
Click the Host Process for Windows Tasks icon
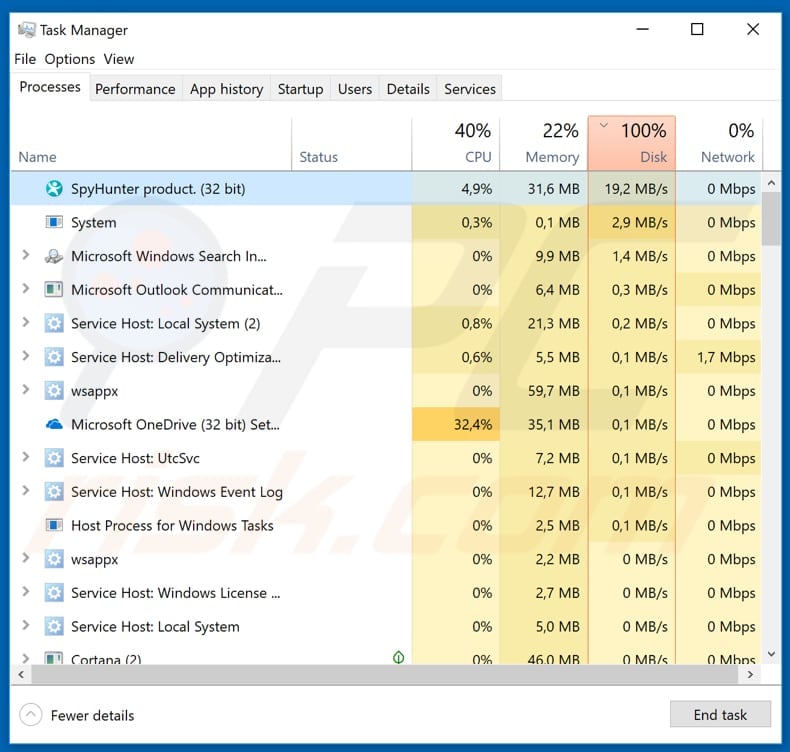(x=54, y=525)
